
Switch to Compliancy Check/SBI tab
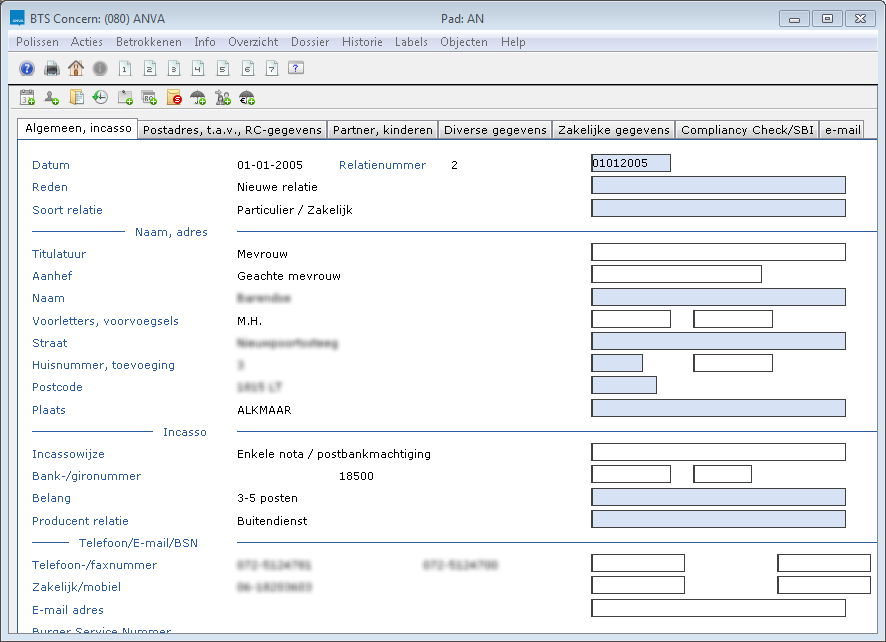pyautogui.click(x=747, y=130)
